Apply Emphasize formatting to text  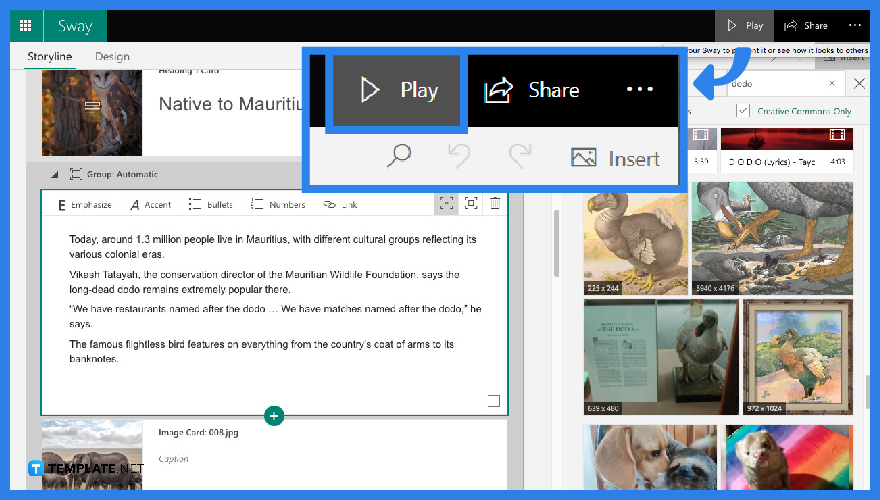click(x=85, y=205)
